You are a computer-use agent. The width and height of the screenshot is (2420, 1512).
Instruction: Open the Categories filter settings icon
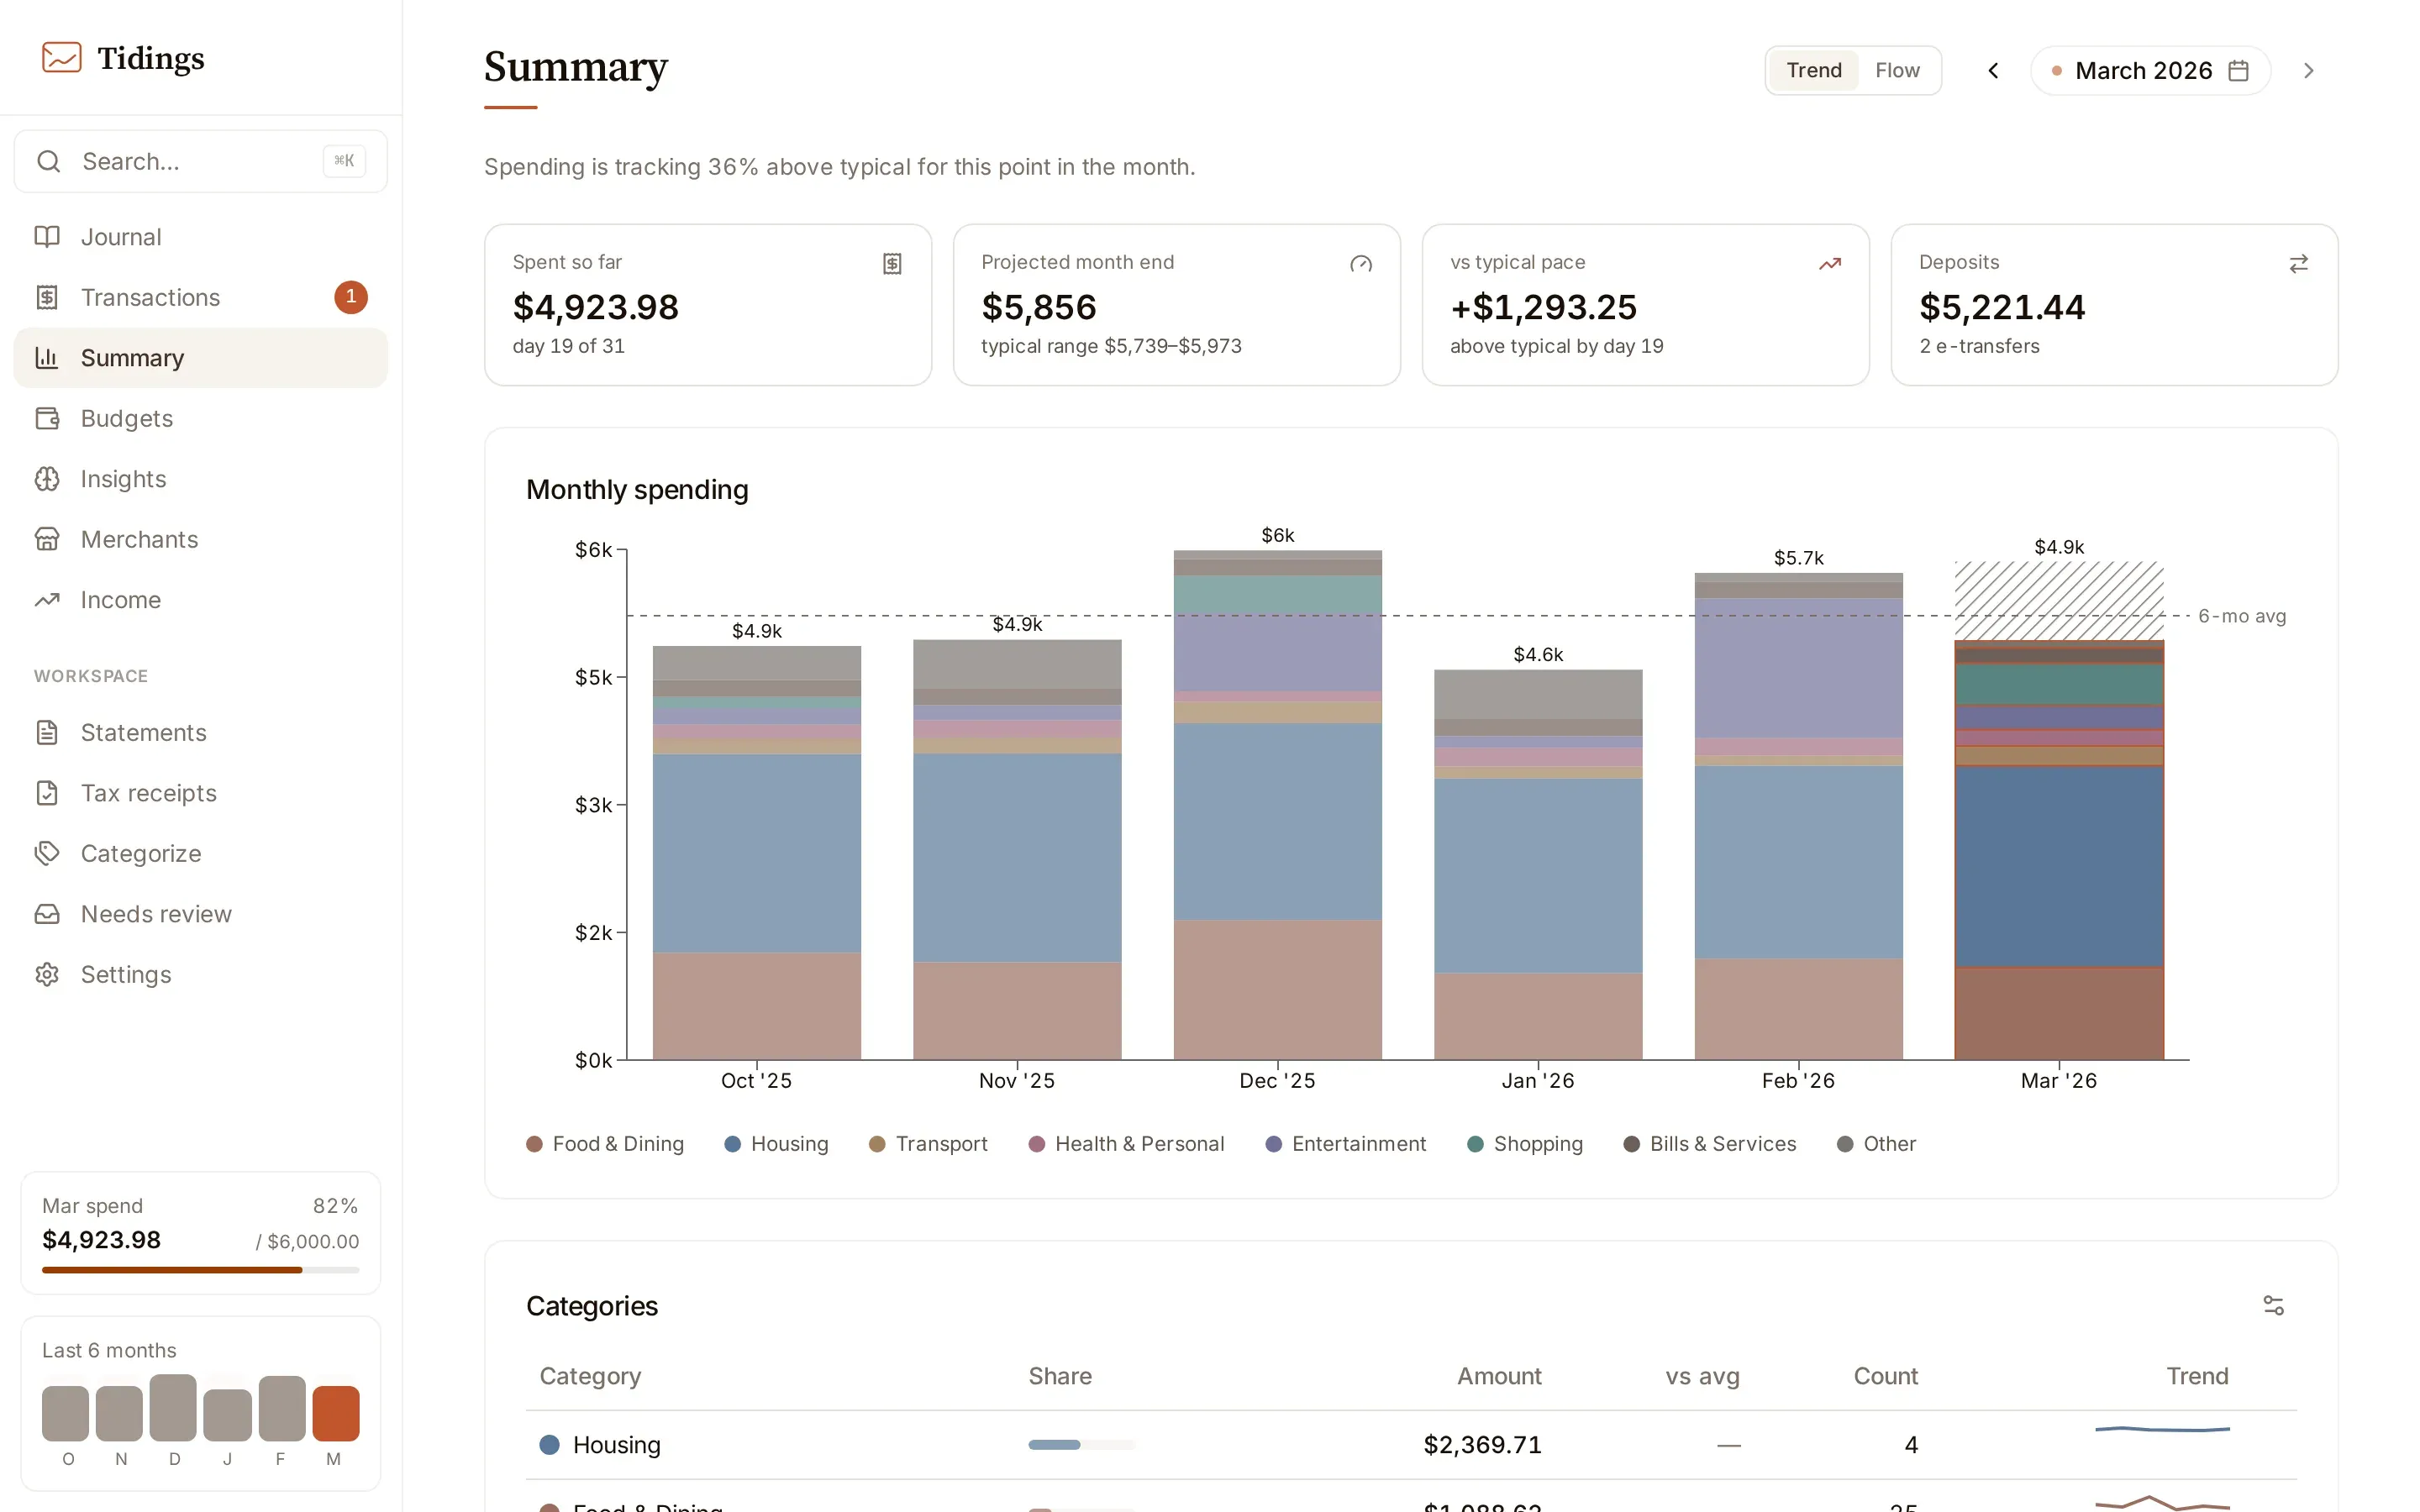point(2273,1305)
